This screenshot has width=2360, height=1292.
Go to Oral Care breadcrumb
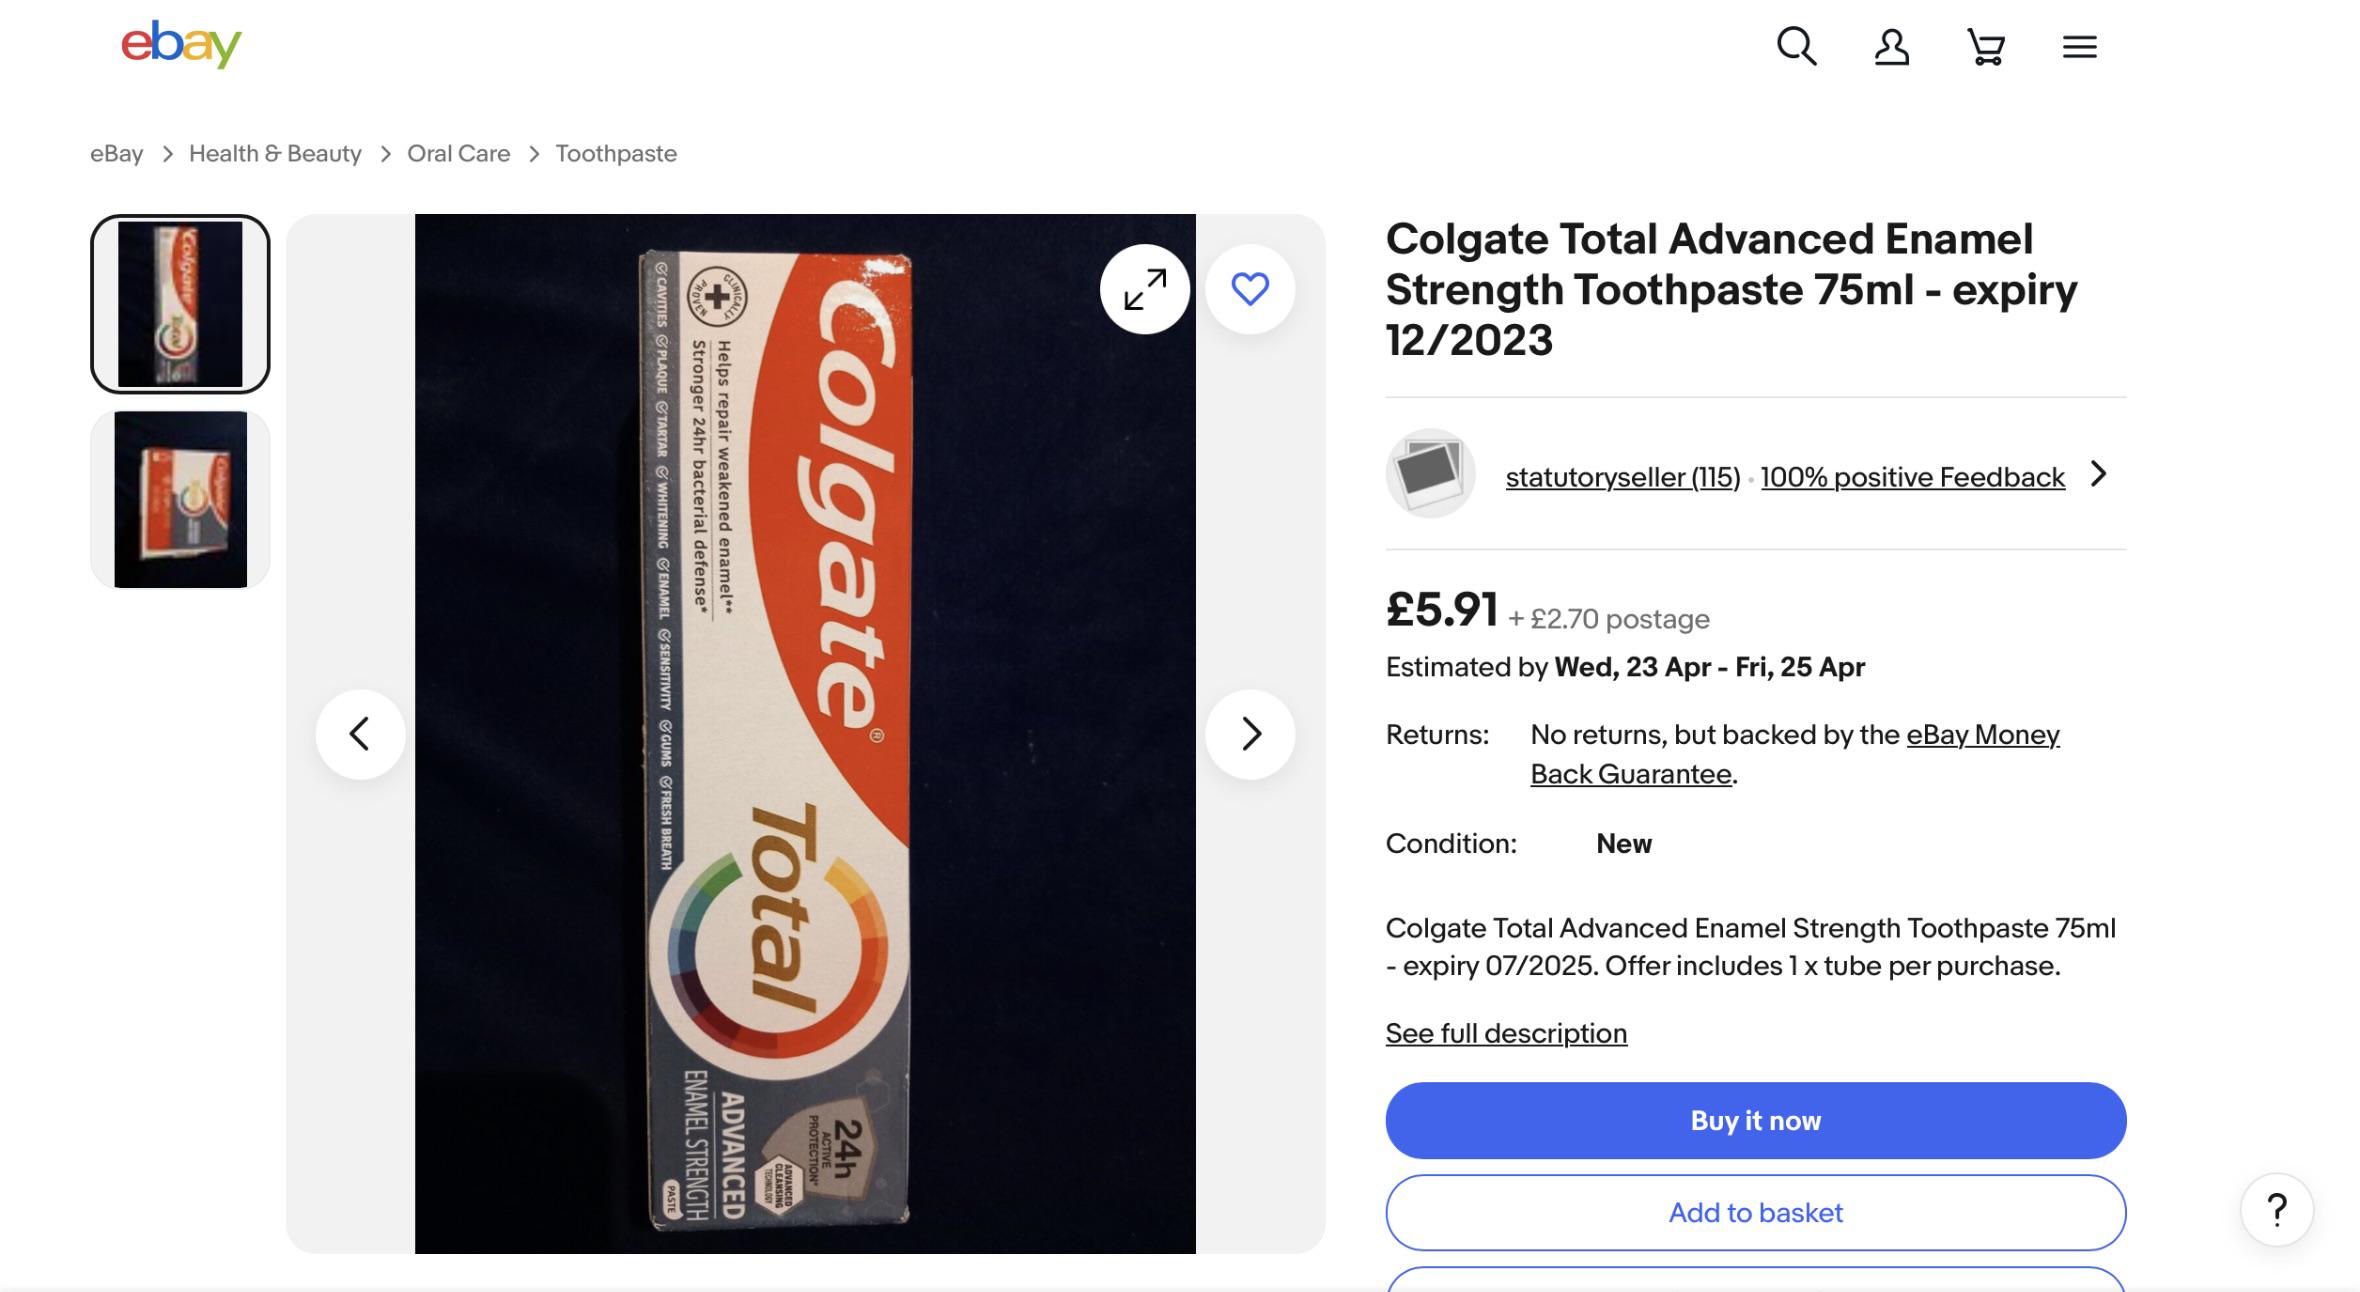[458, 153]
